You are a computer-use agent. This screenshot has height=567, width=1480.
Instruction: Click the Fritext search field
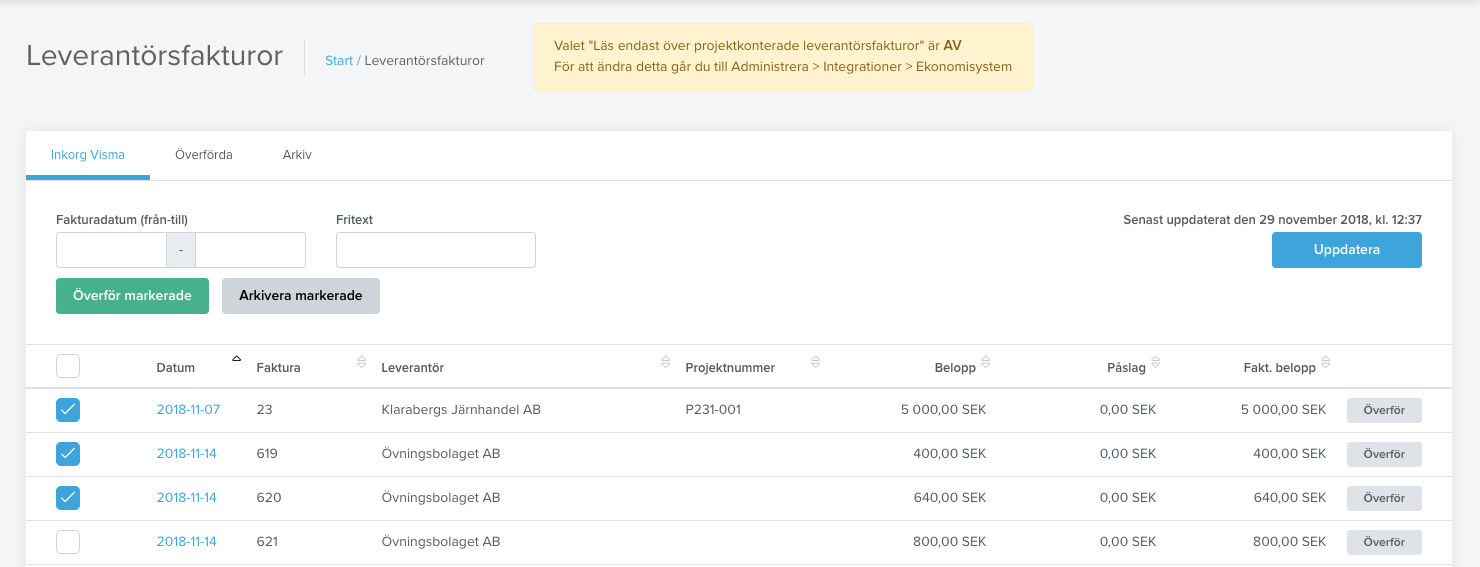tap(436, 250)
